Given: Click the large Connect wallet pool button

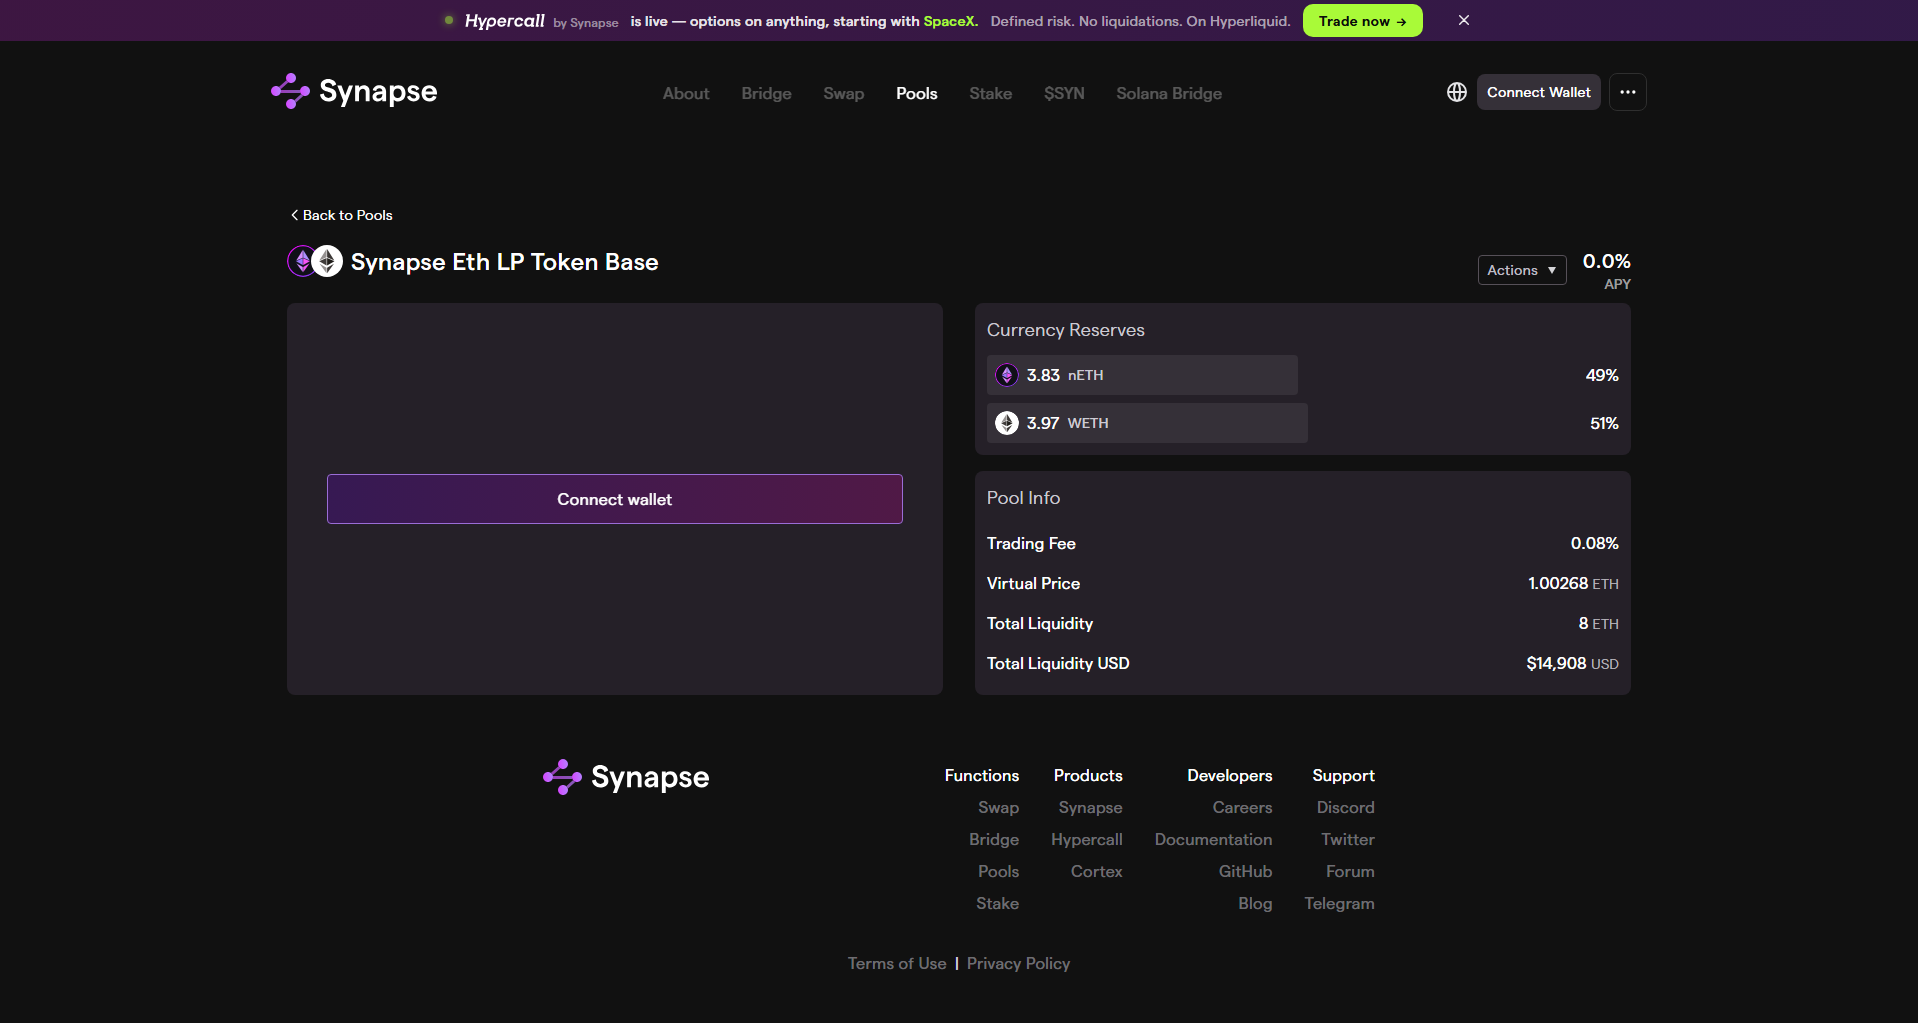Looking at the screenshot, I should coord(615,499).
